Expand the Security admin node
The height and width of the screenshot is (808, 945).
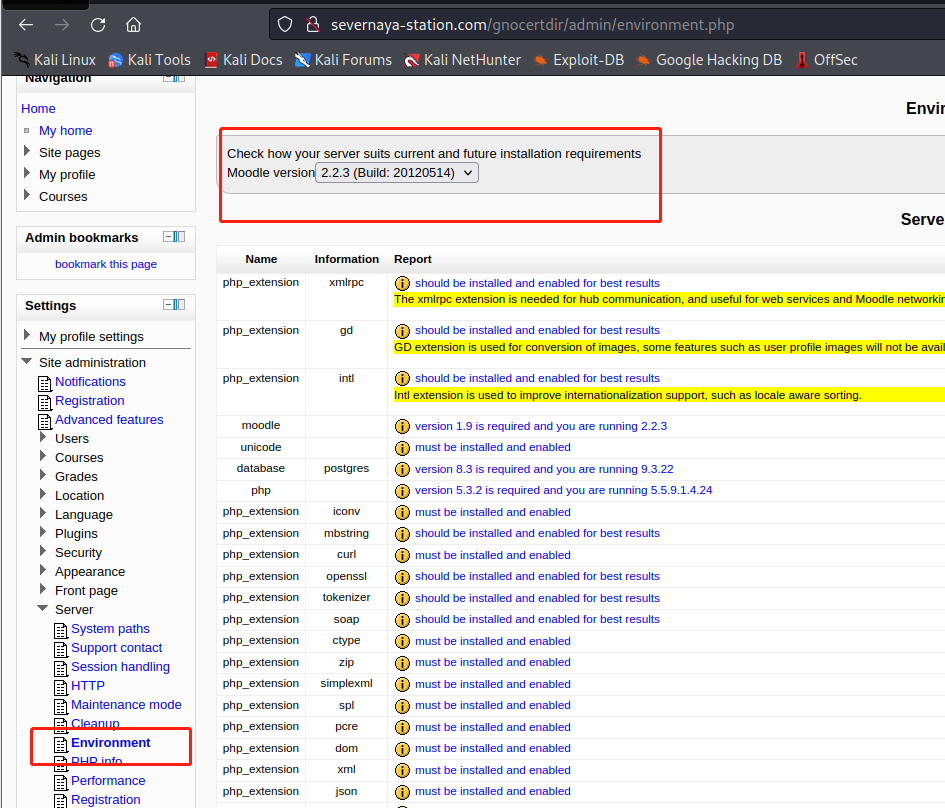43,551
